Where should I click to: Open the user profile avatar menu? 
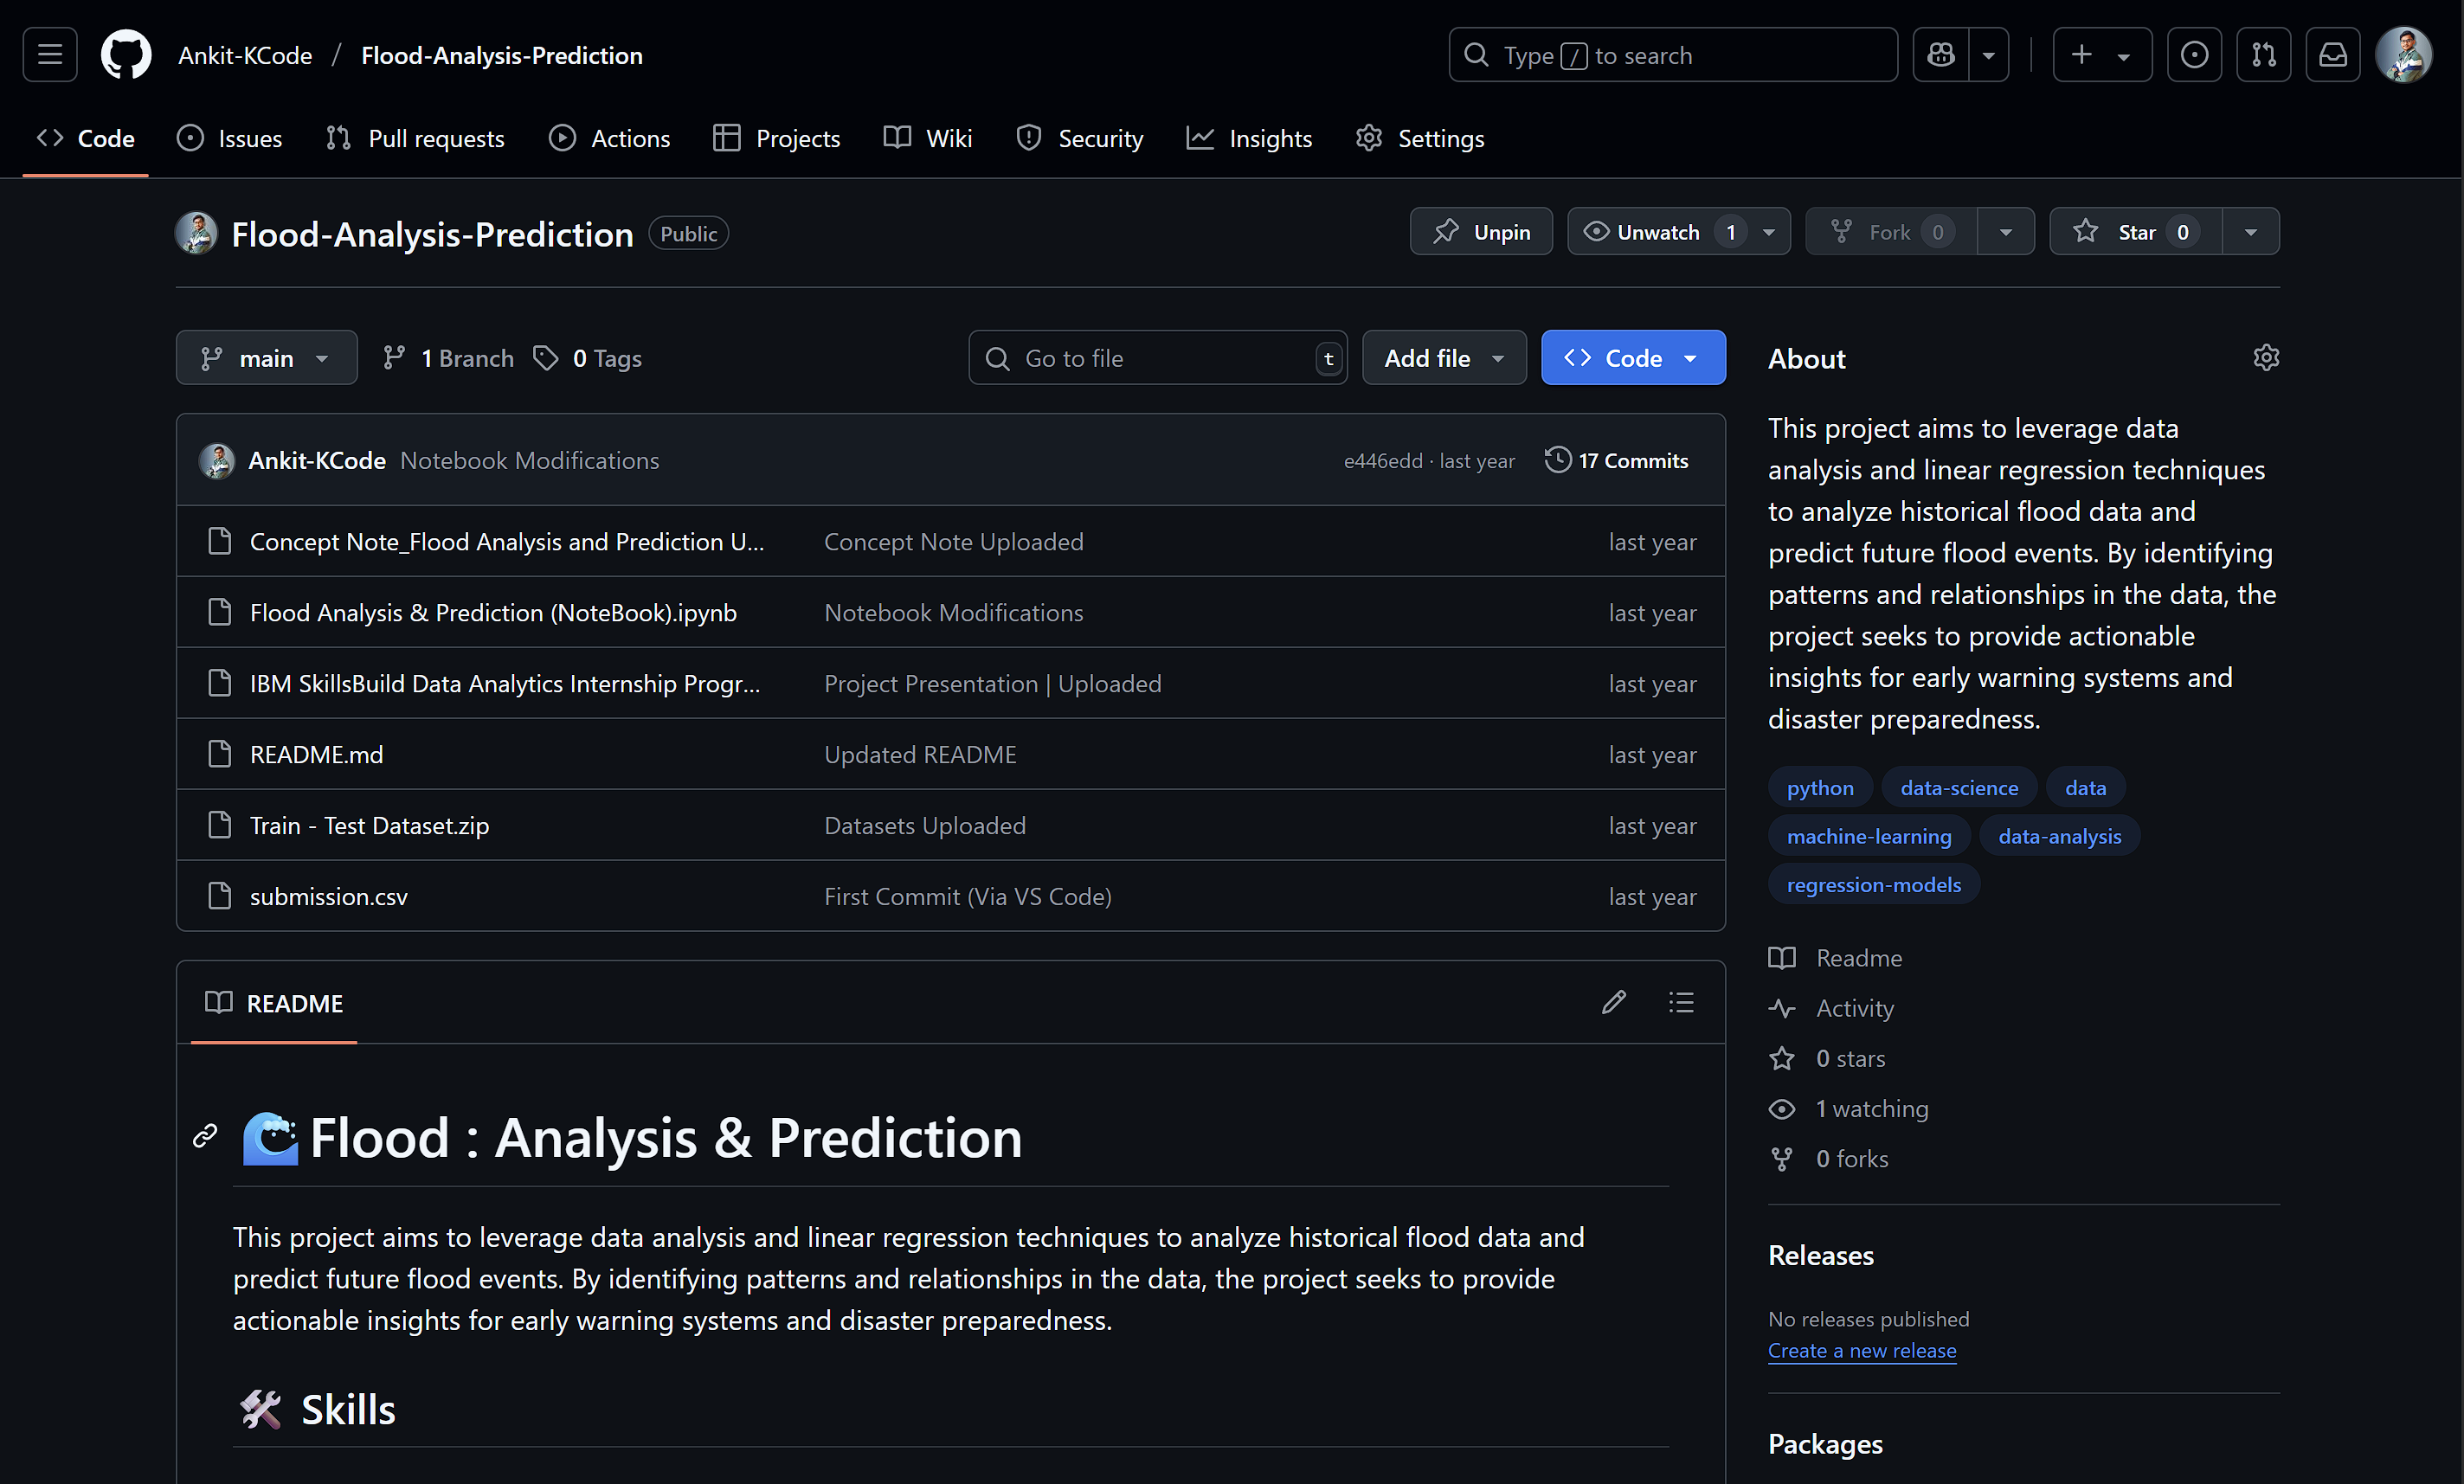tap(2403, 55)
